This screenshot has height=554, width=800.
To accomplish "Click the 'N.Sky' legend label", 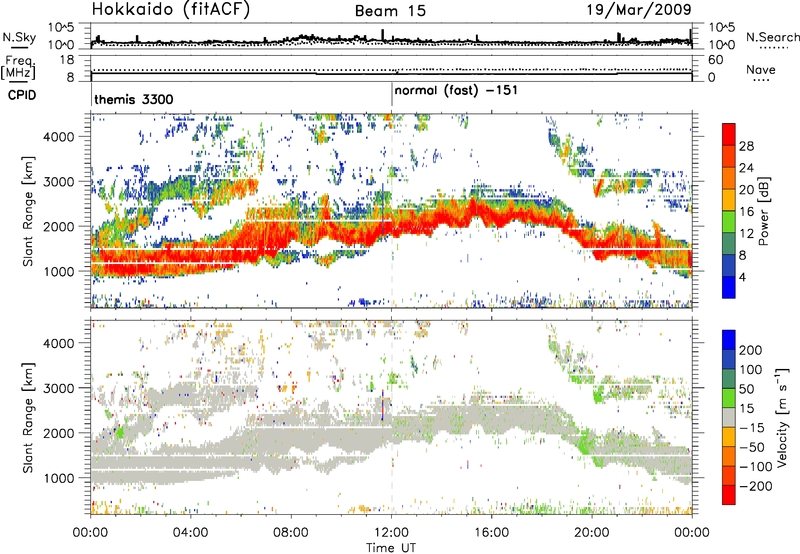I will tap(19, 37).
